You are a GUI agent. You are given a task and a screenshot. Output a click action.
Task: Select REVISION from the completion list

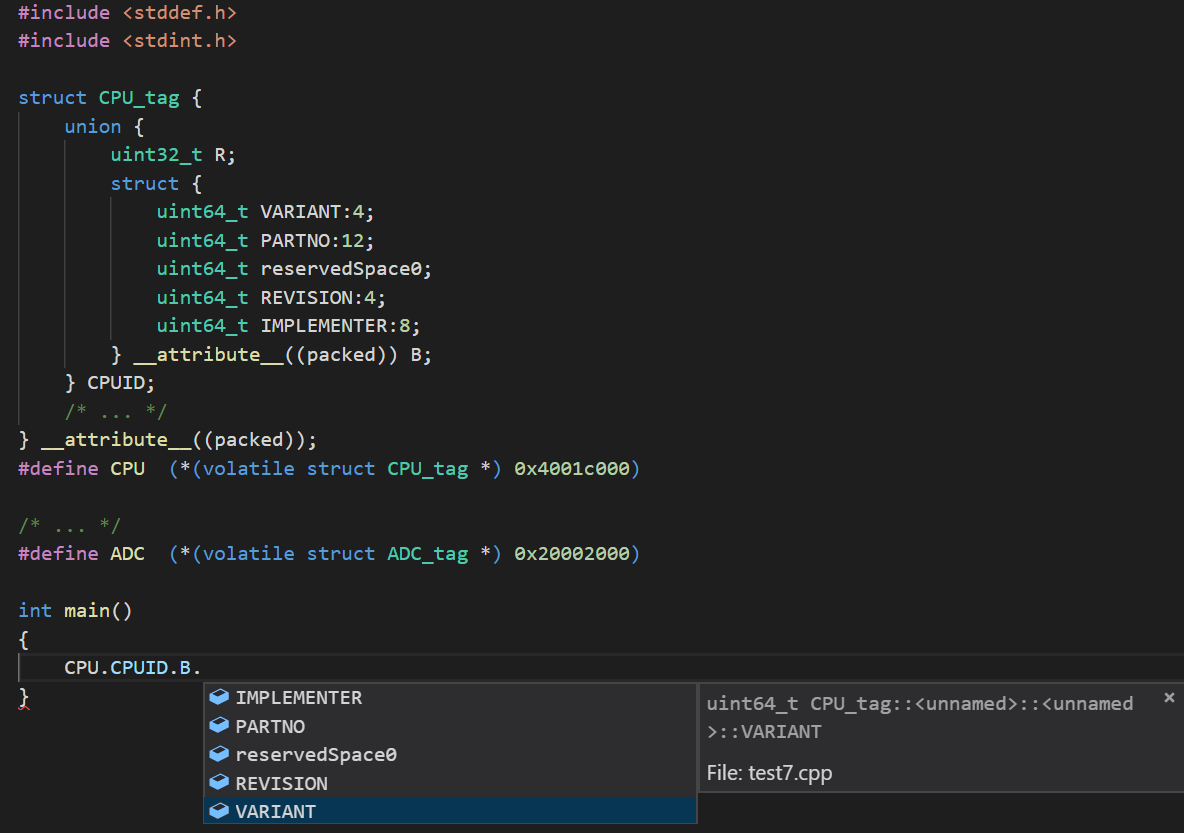coord(290,782)
